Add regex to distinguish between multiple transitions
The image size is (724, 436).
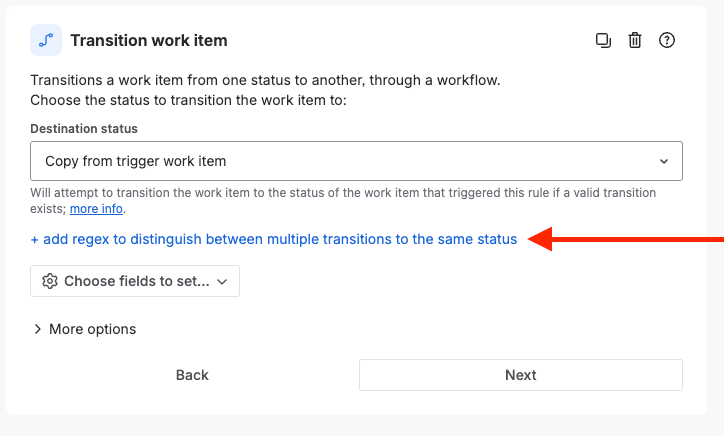point(274,240)
